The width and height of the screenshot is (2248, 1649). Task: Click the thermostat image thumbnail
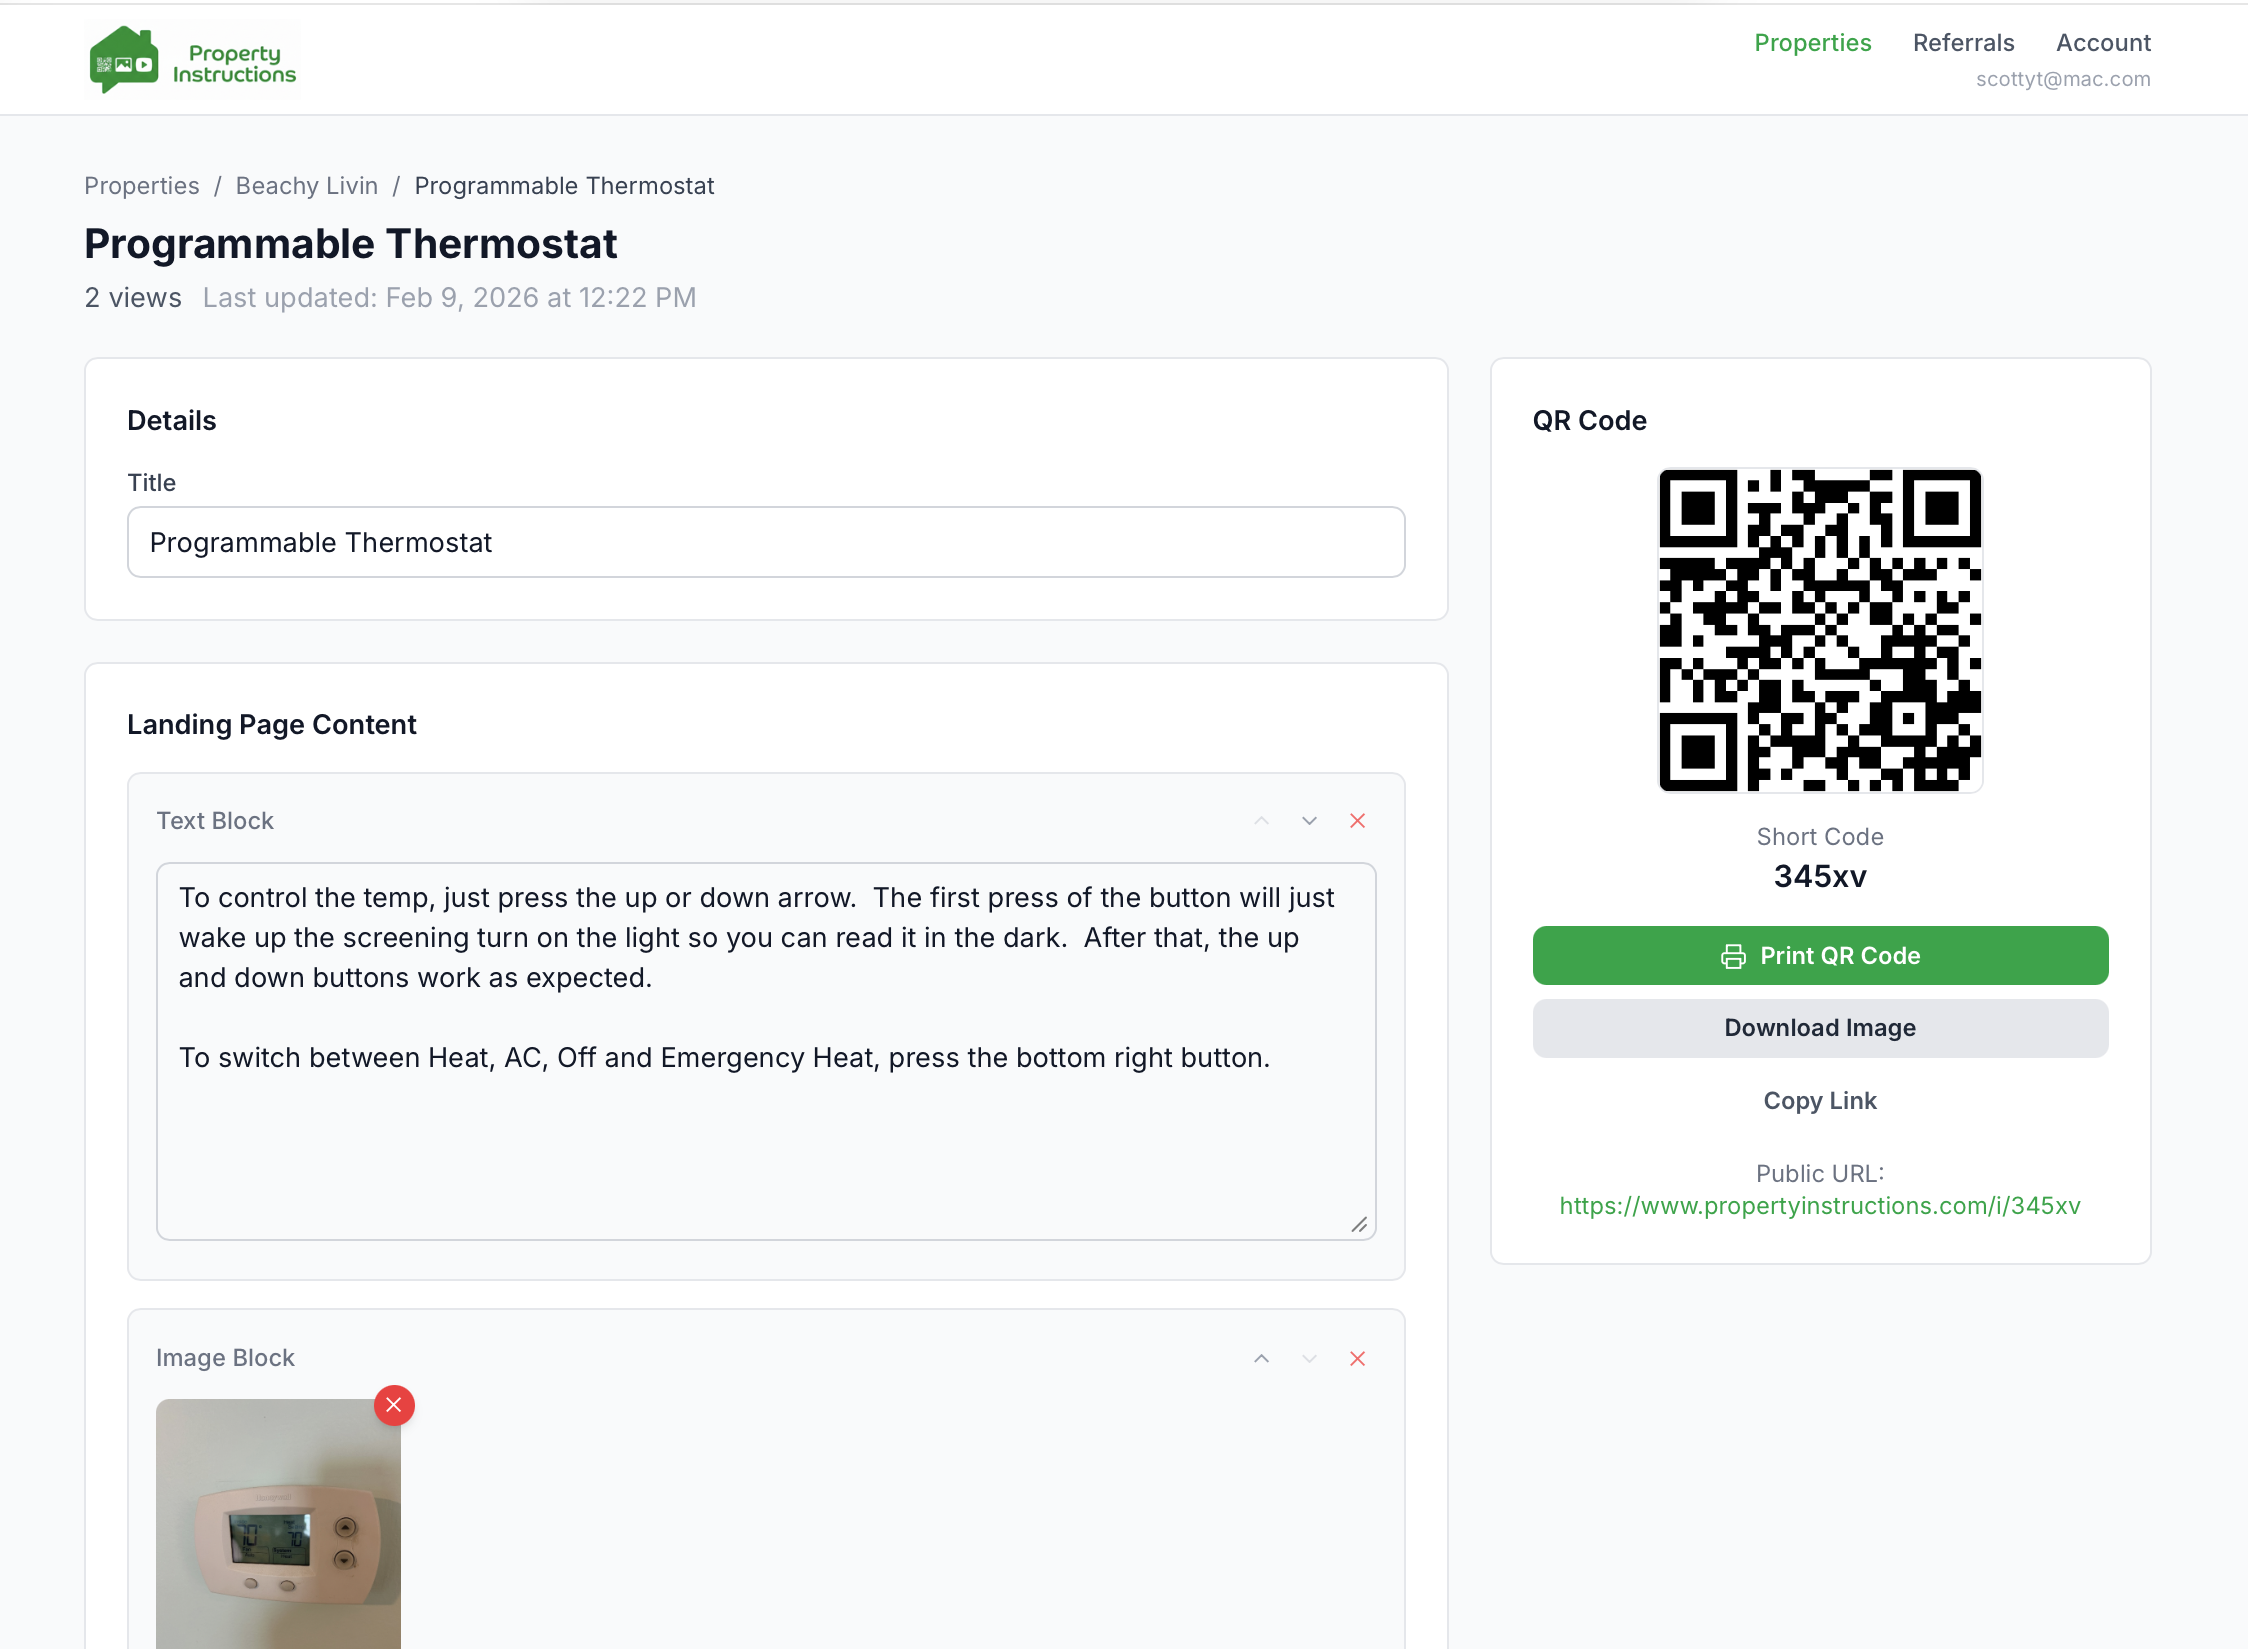click(x=278, y=1525)
